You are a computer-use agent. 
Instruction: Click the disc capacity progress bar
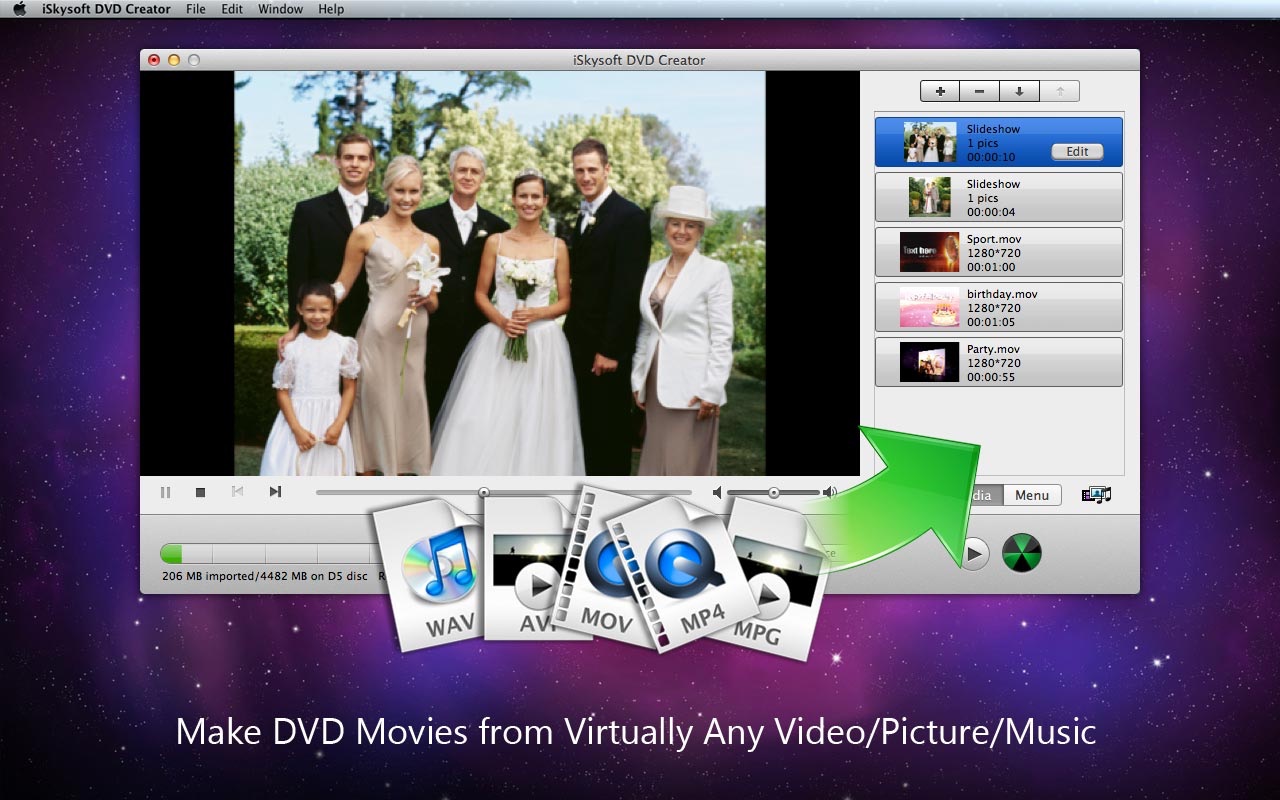pyautogui.click(x=265, y=553)
